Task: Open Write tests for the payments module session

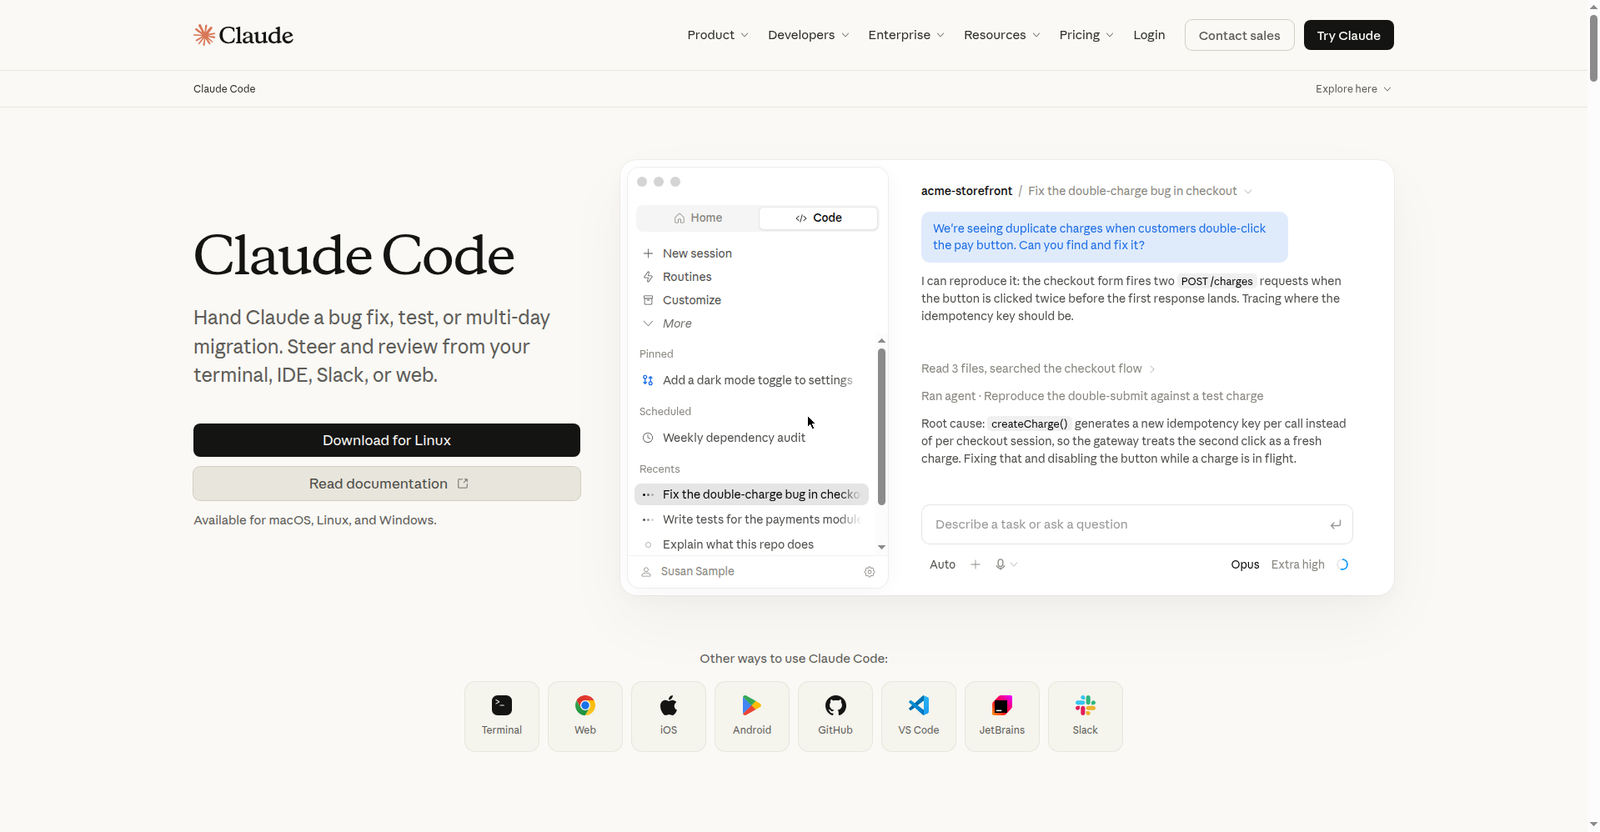Action: 751,519
